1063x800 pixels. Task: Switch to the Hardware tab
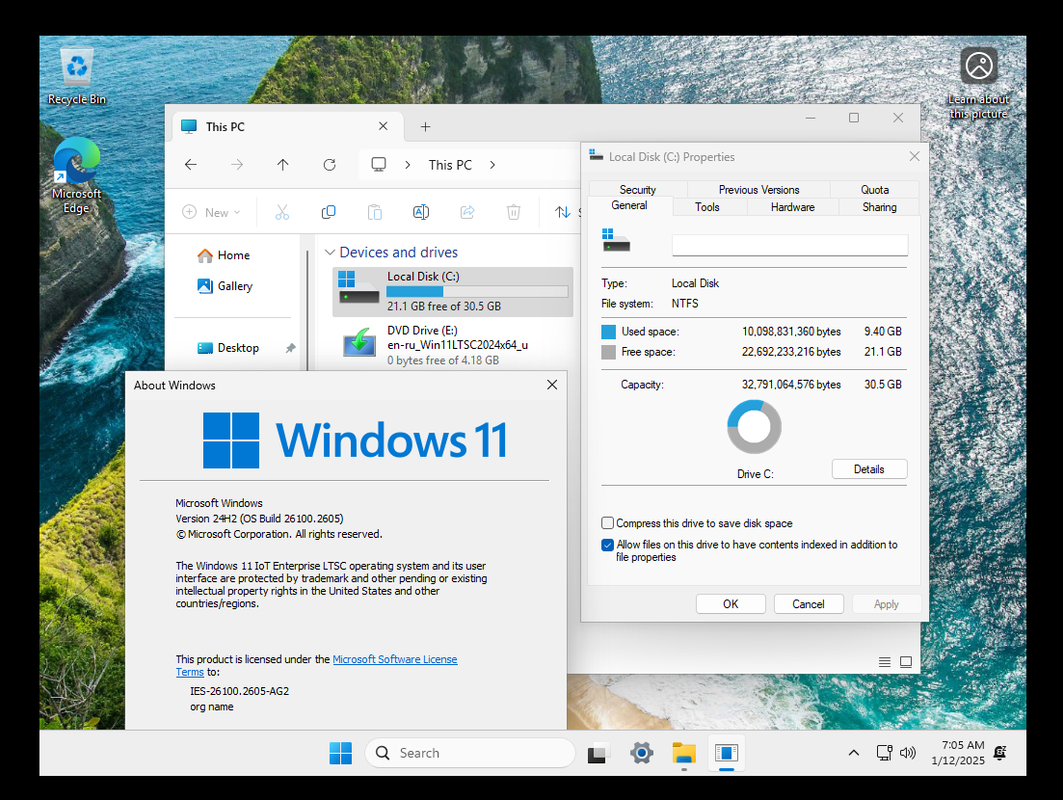tap(793, 207)
